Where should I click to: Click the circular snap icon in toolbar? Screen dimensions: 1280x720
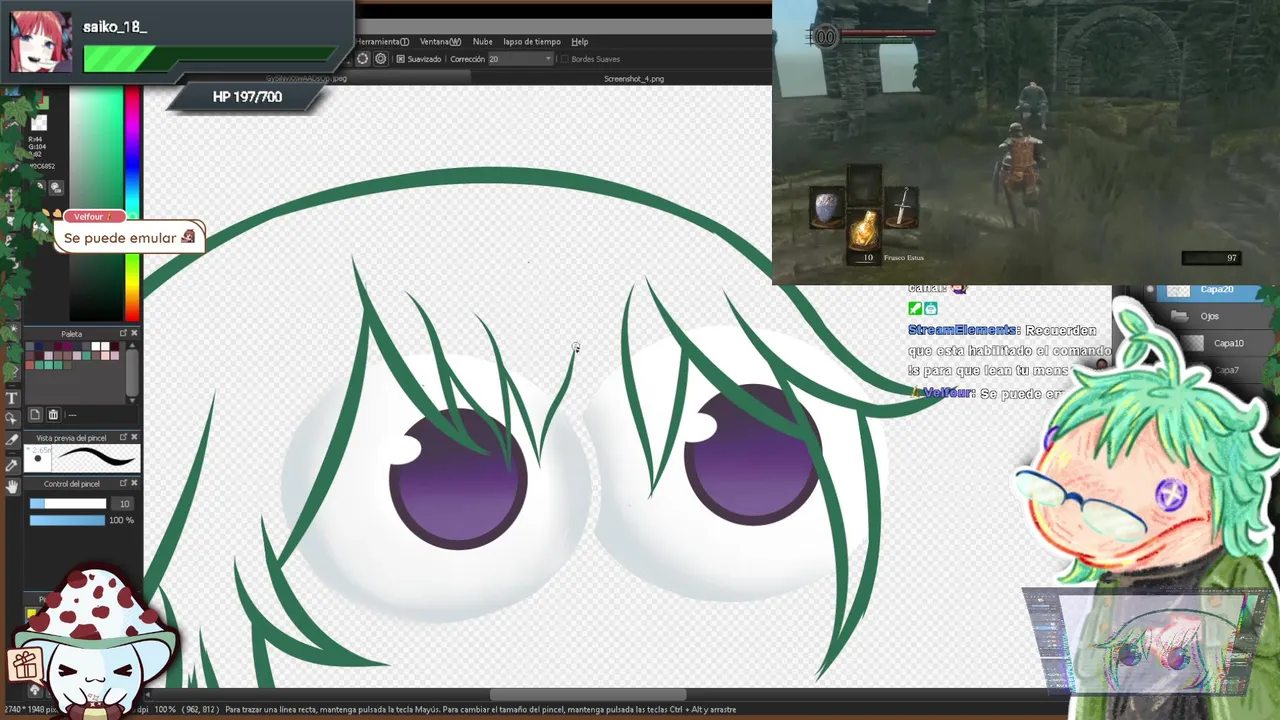coord(363,59)
